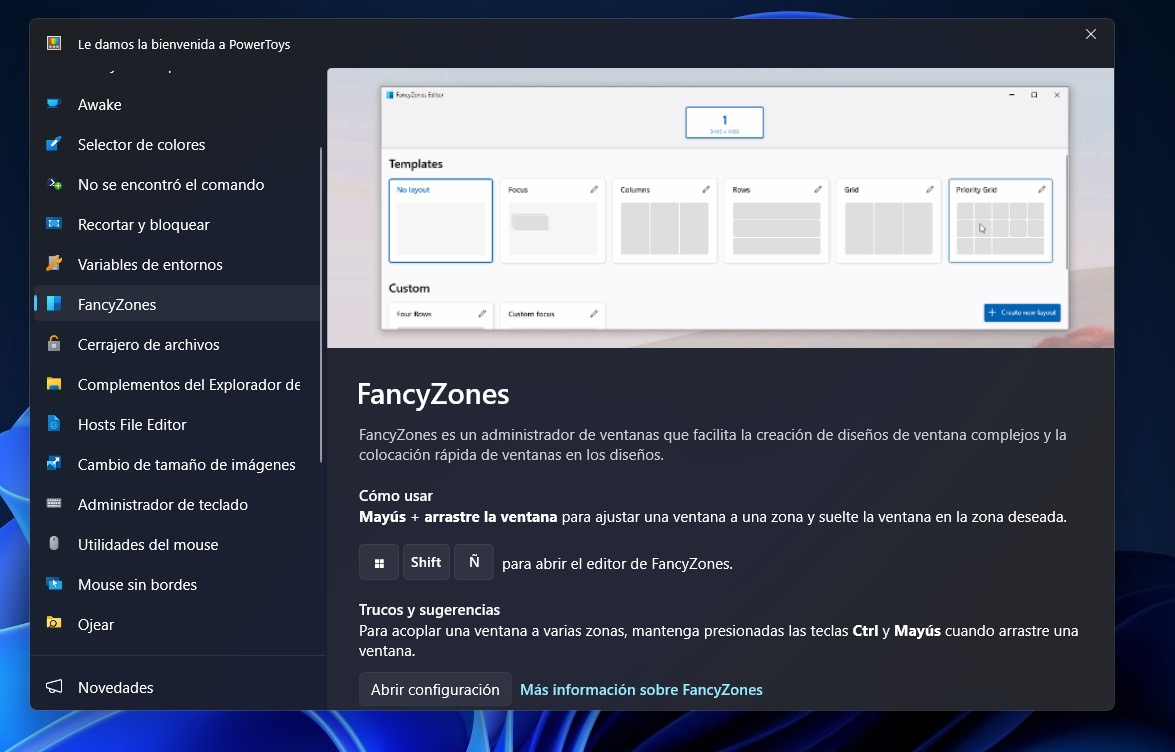1175x752 pixels.
Task: Click the Ojear preview icon
Action: click(54, 624)
